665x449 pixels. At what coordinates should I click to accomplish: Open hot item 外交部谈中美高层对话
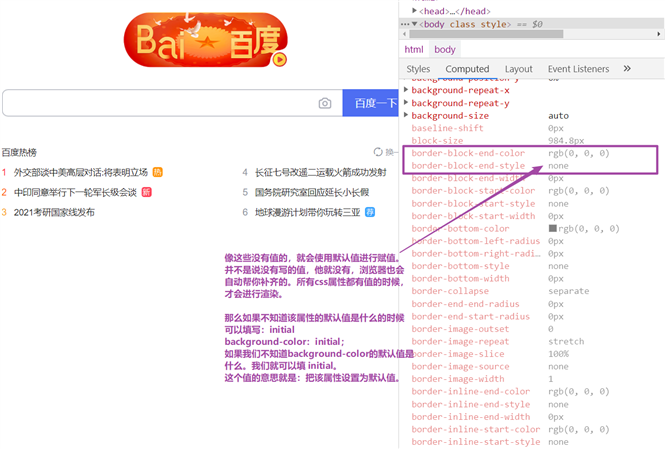[81, 172]
